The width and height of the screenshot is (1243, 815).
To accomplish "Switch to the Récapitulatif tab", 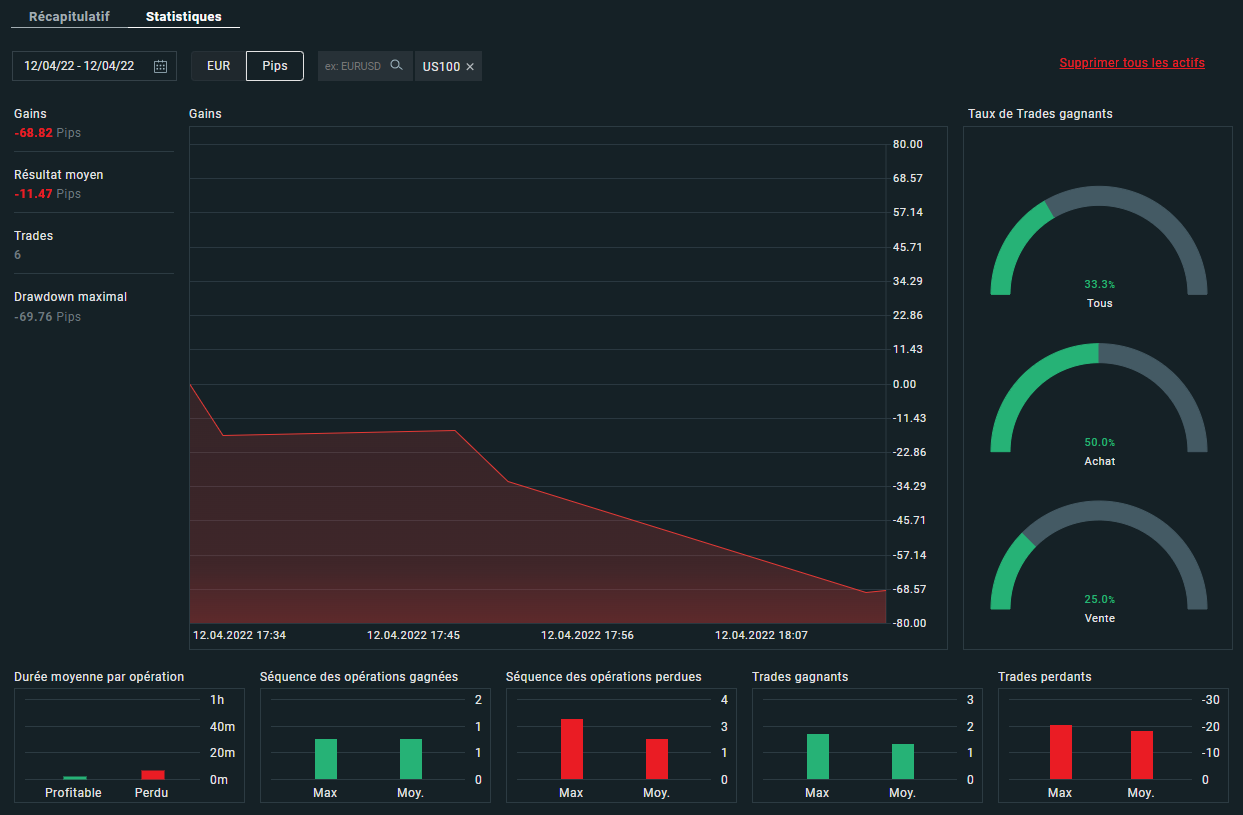I will tap(69, 17).
